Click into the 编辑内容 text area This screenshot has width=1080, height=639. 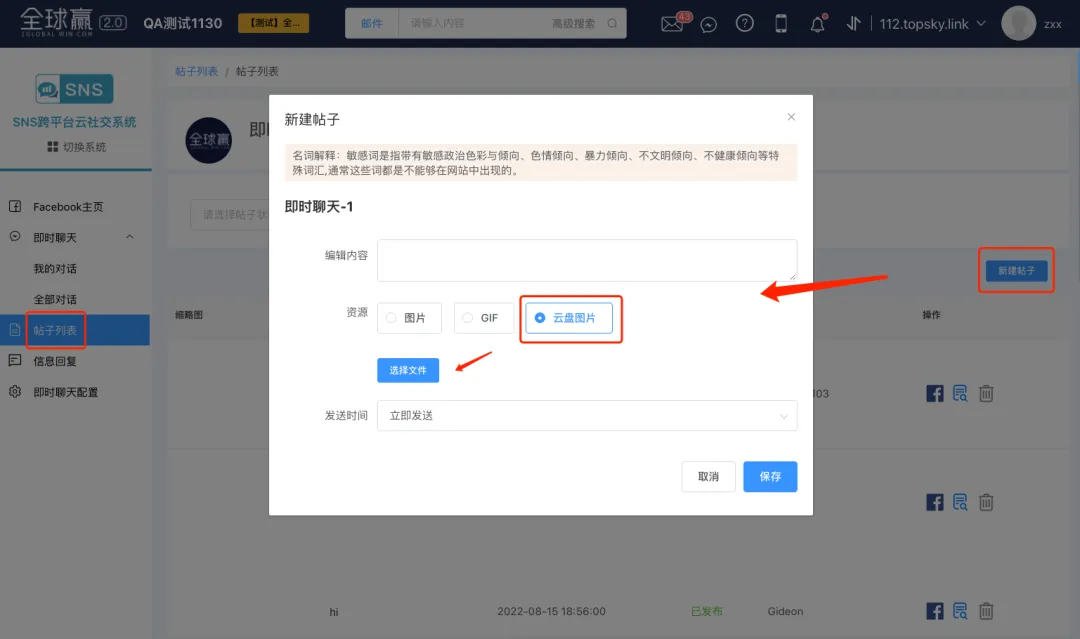point(586,260)
